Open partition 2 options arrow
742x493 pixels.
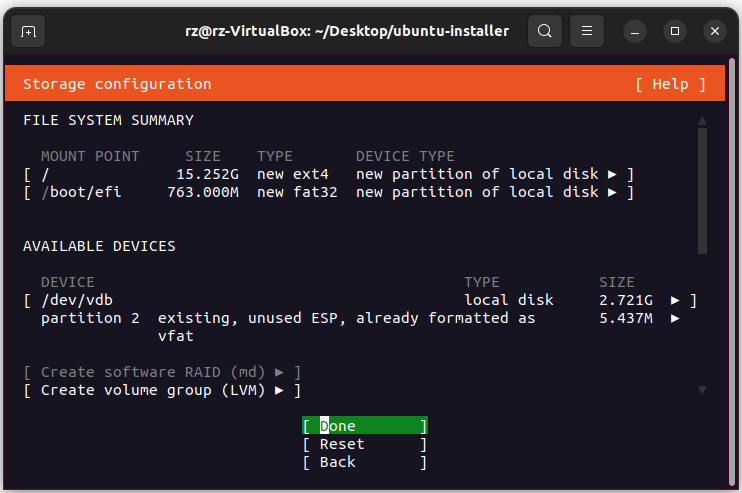[676, 318]
